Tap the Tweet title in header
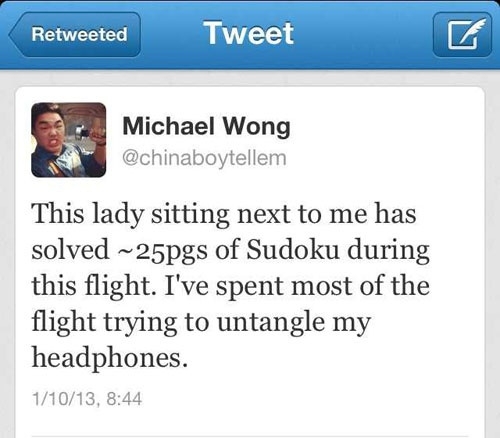The height and width of the screenshot is (438, 500). click(x=250, y=33)
